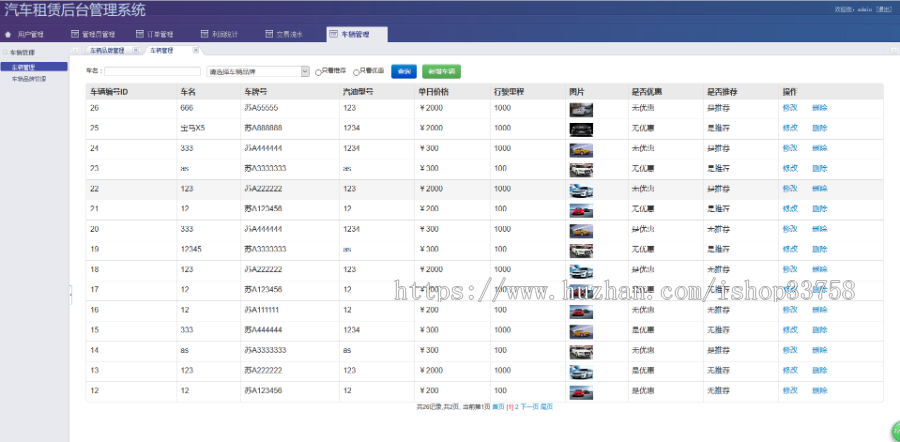Click 修改 for vehicle ID 26
Screen dimensions: 900x442
pos(790,108)
